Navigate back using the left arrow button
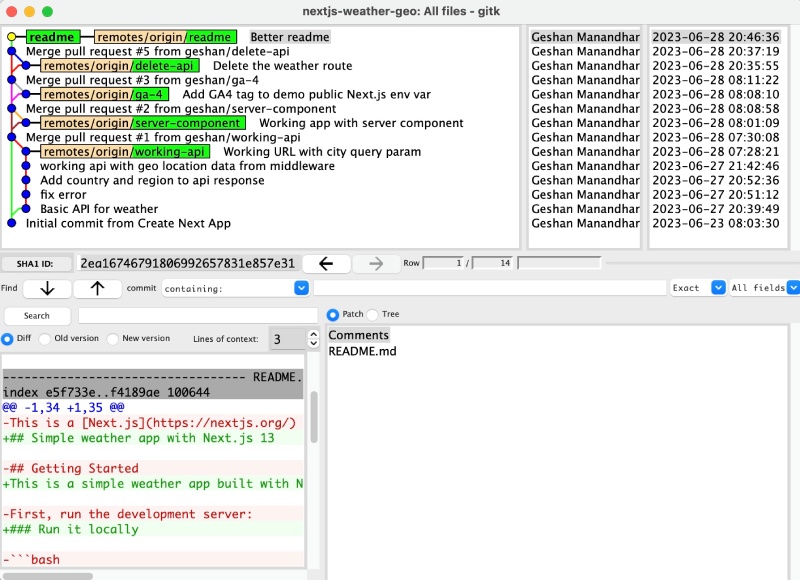Screen dimensions: 800x580 329,263
